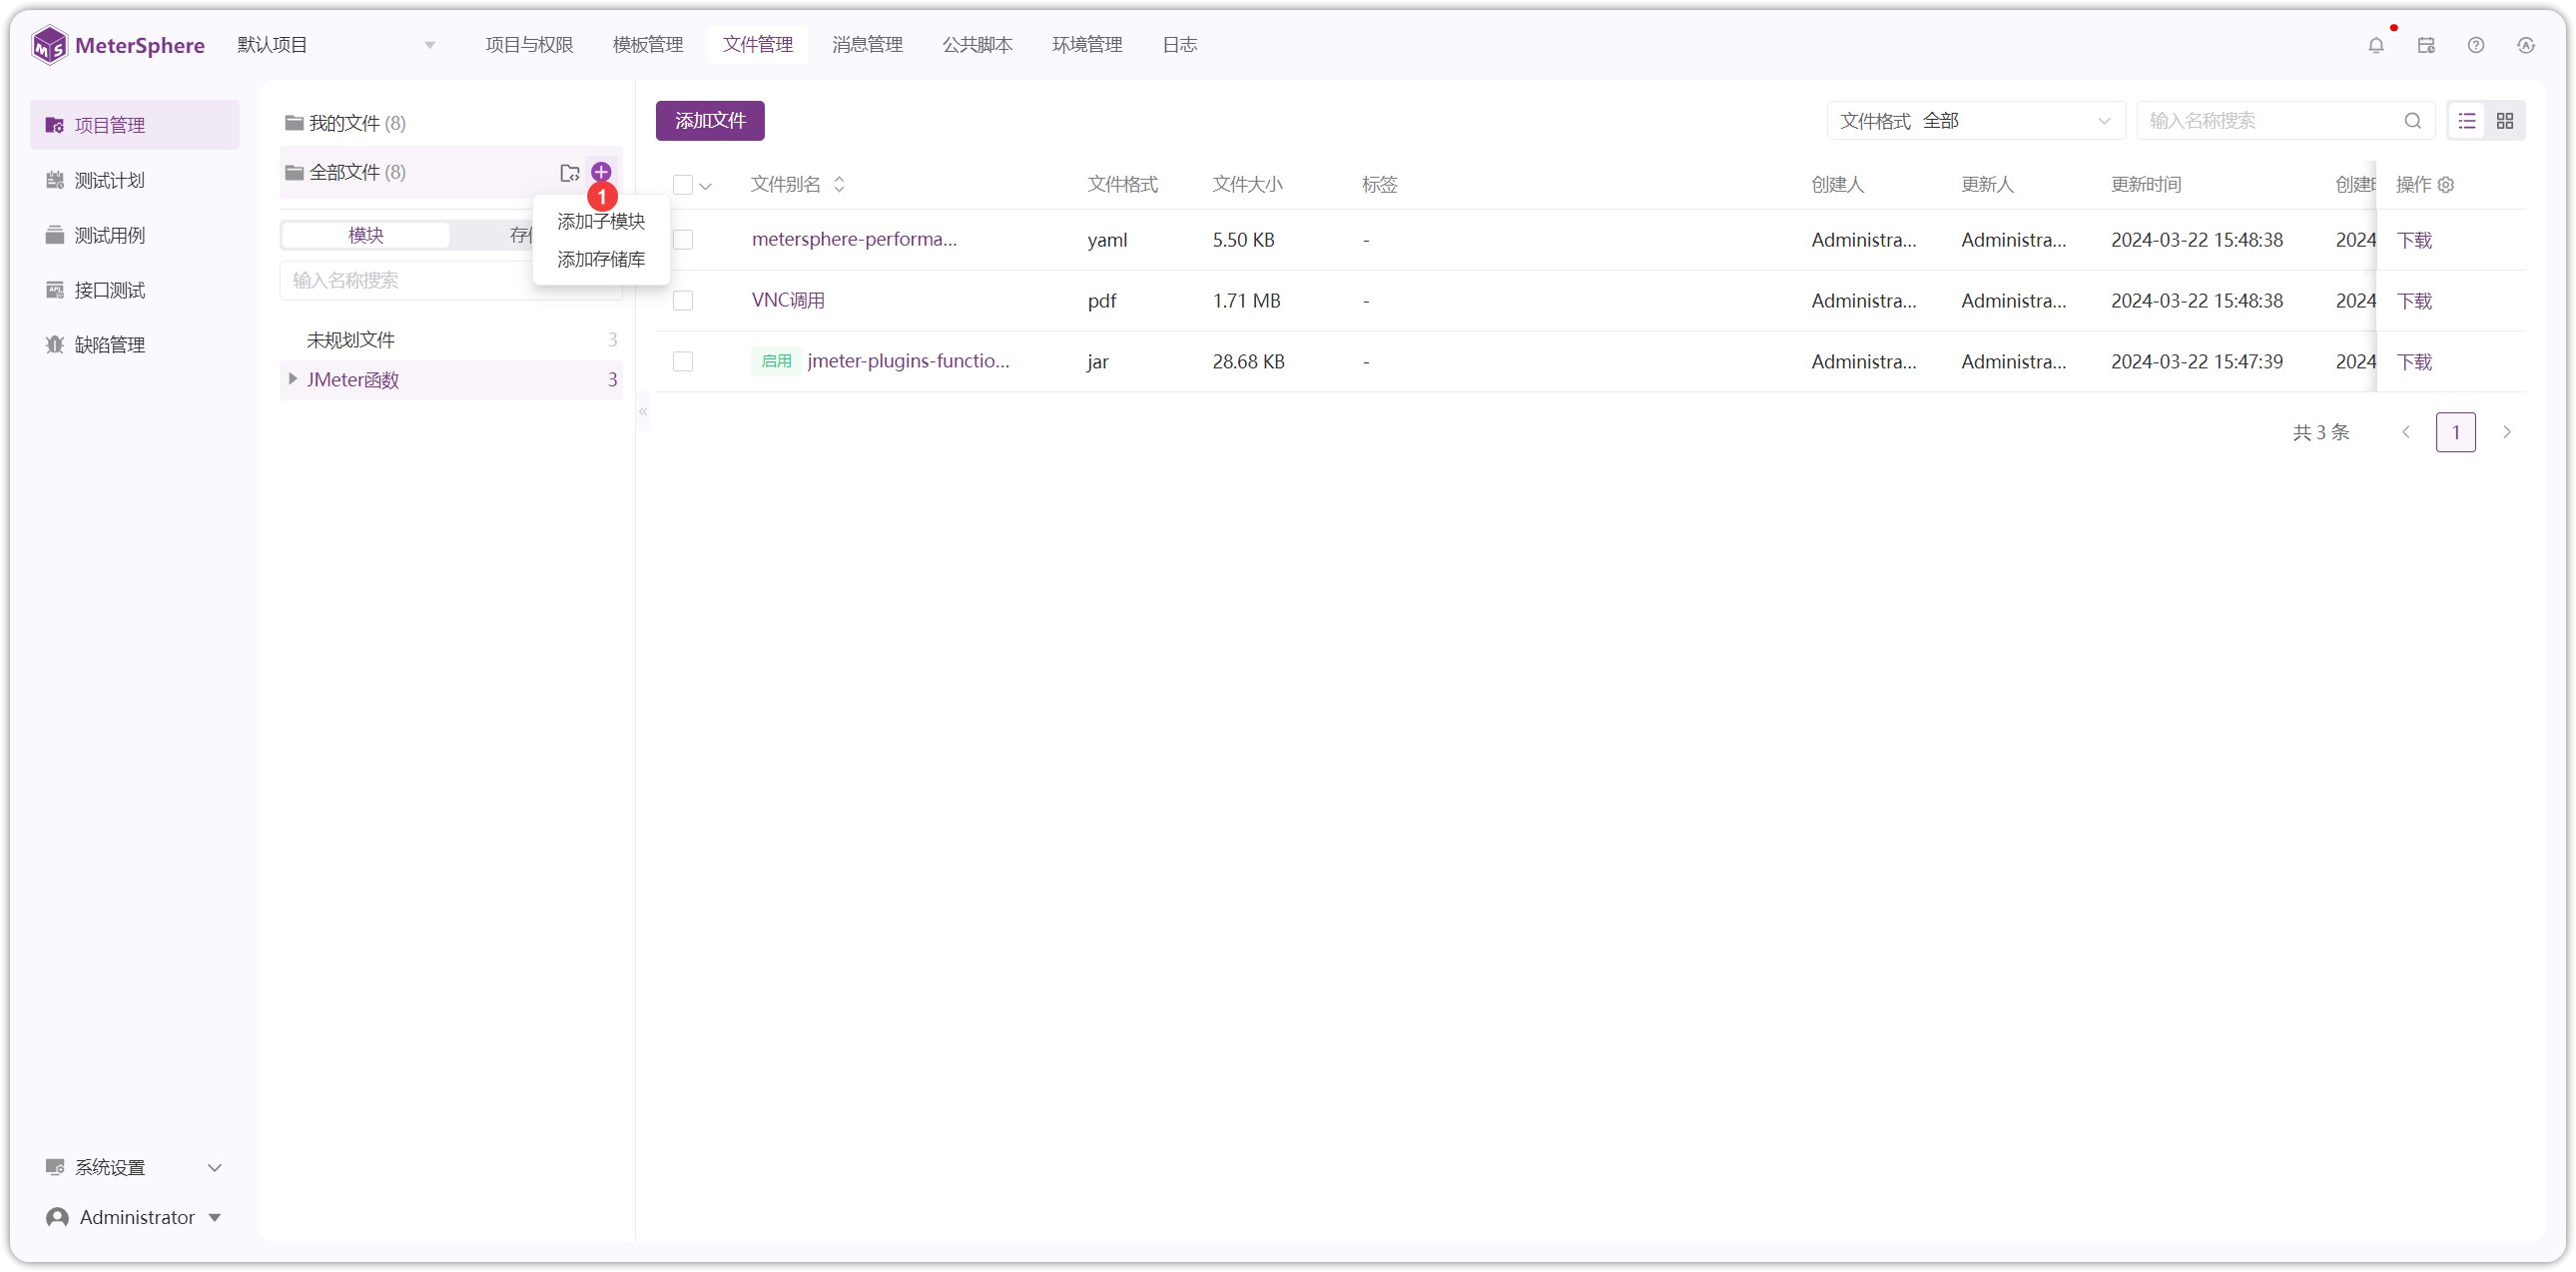Open 接口测试 in sidebar
2576x1272 pixels.
point(110,290)
